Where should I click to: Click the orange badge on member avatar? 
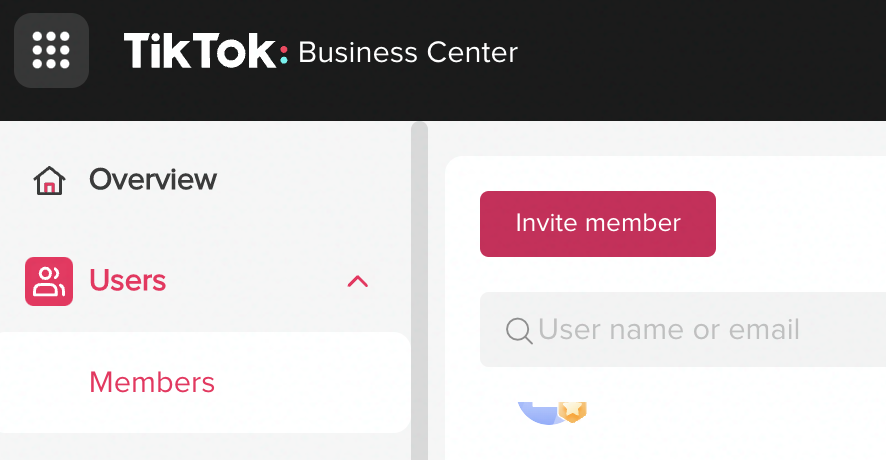click(572, 411)
